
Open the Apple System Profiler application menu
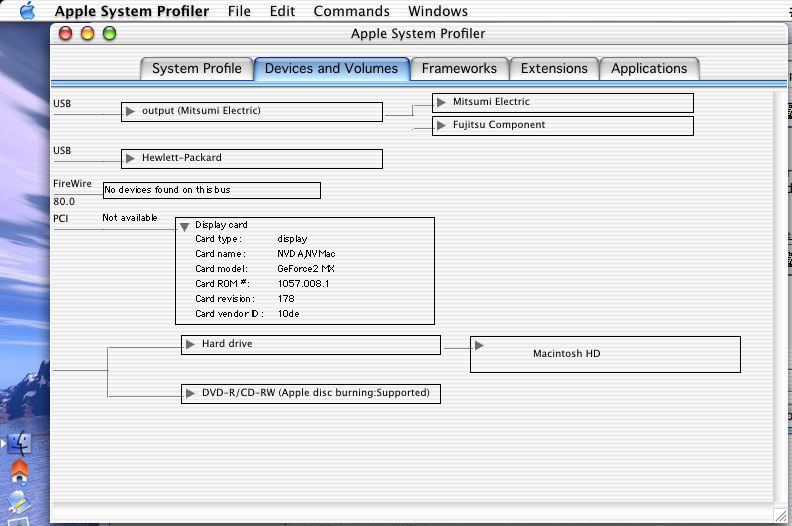(131, 11)
